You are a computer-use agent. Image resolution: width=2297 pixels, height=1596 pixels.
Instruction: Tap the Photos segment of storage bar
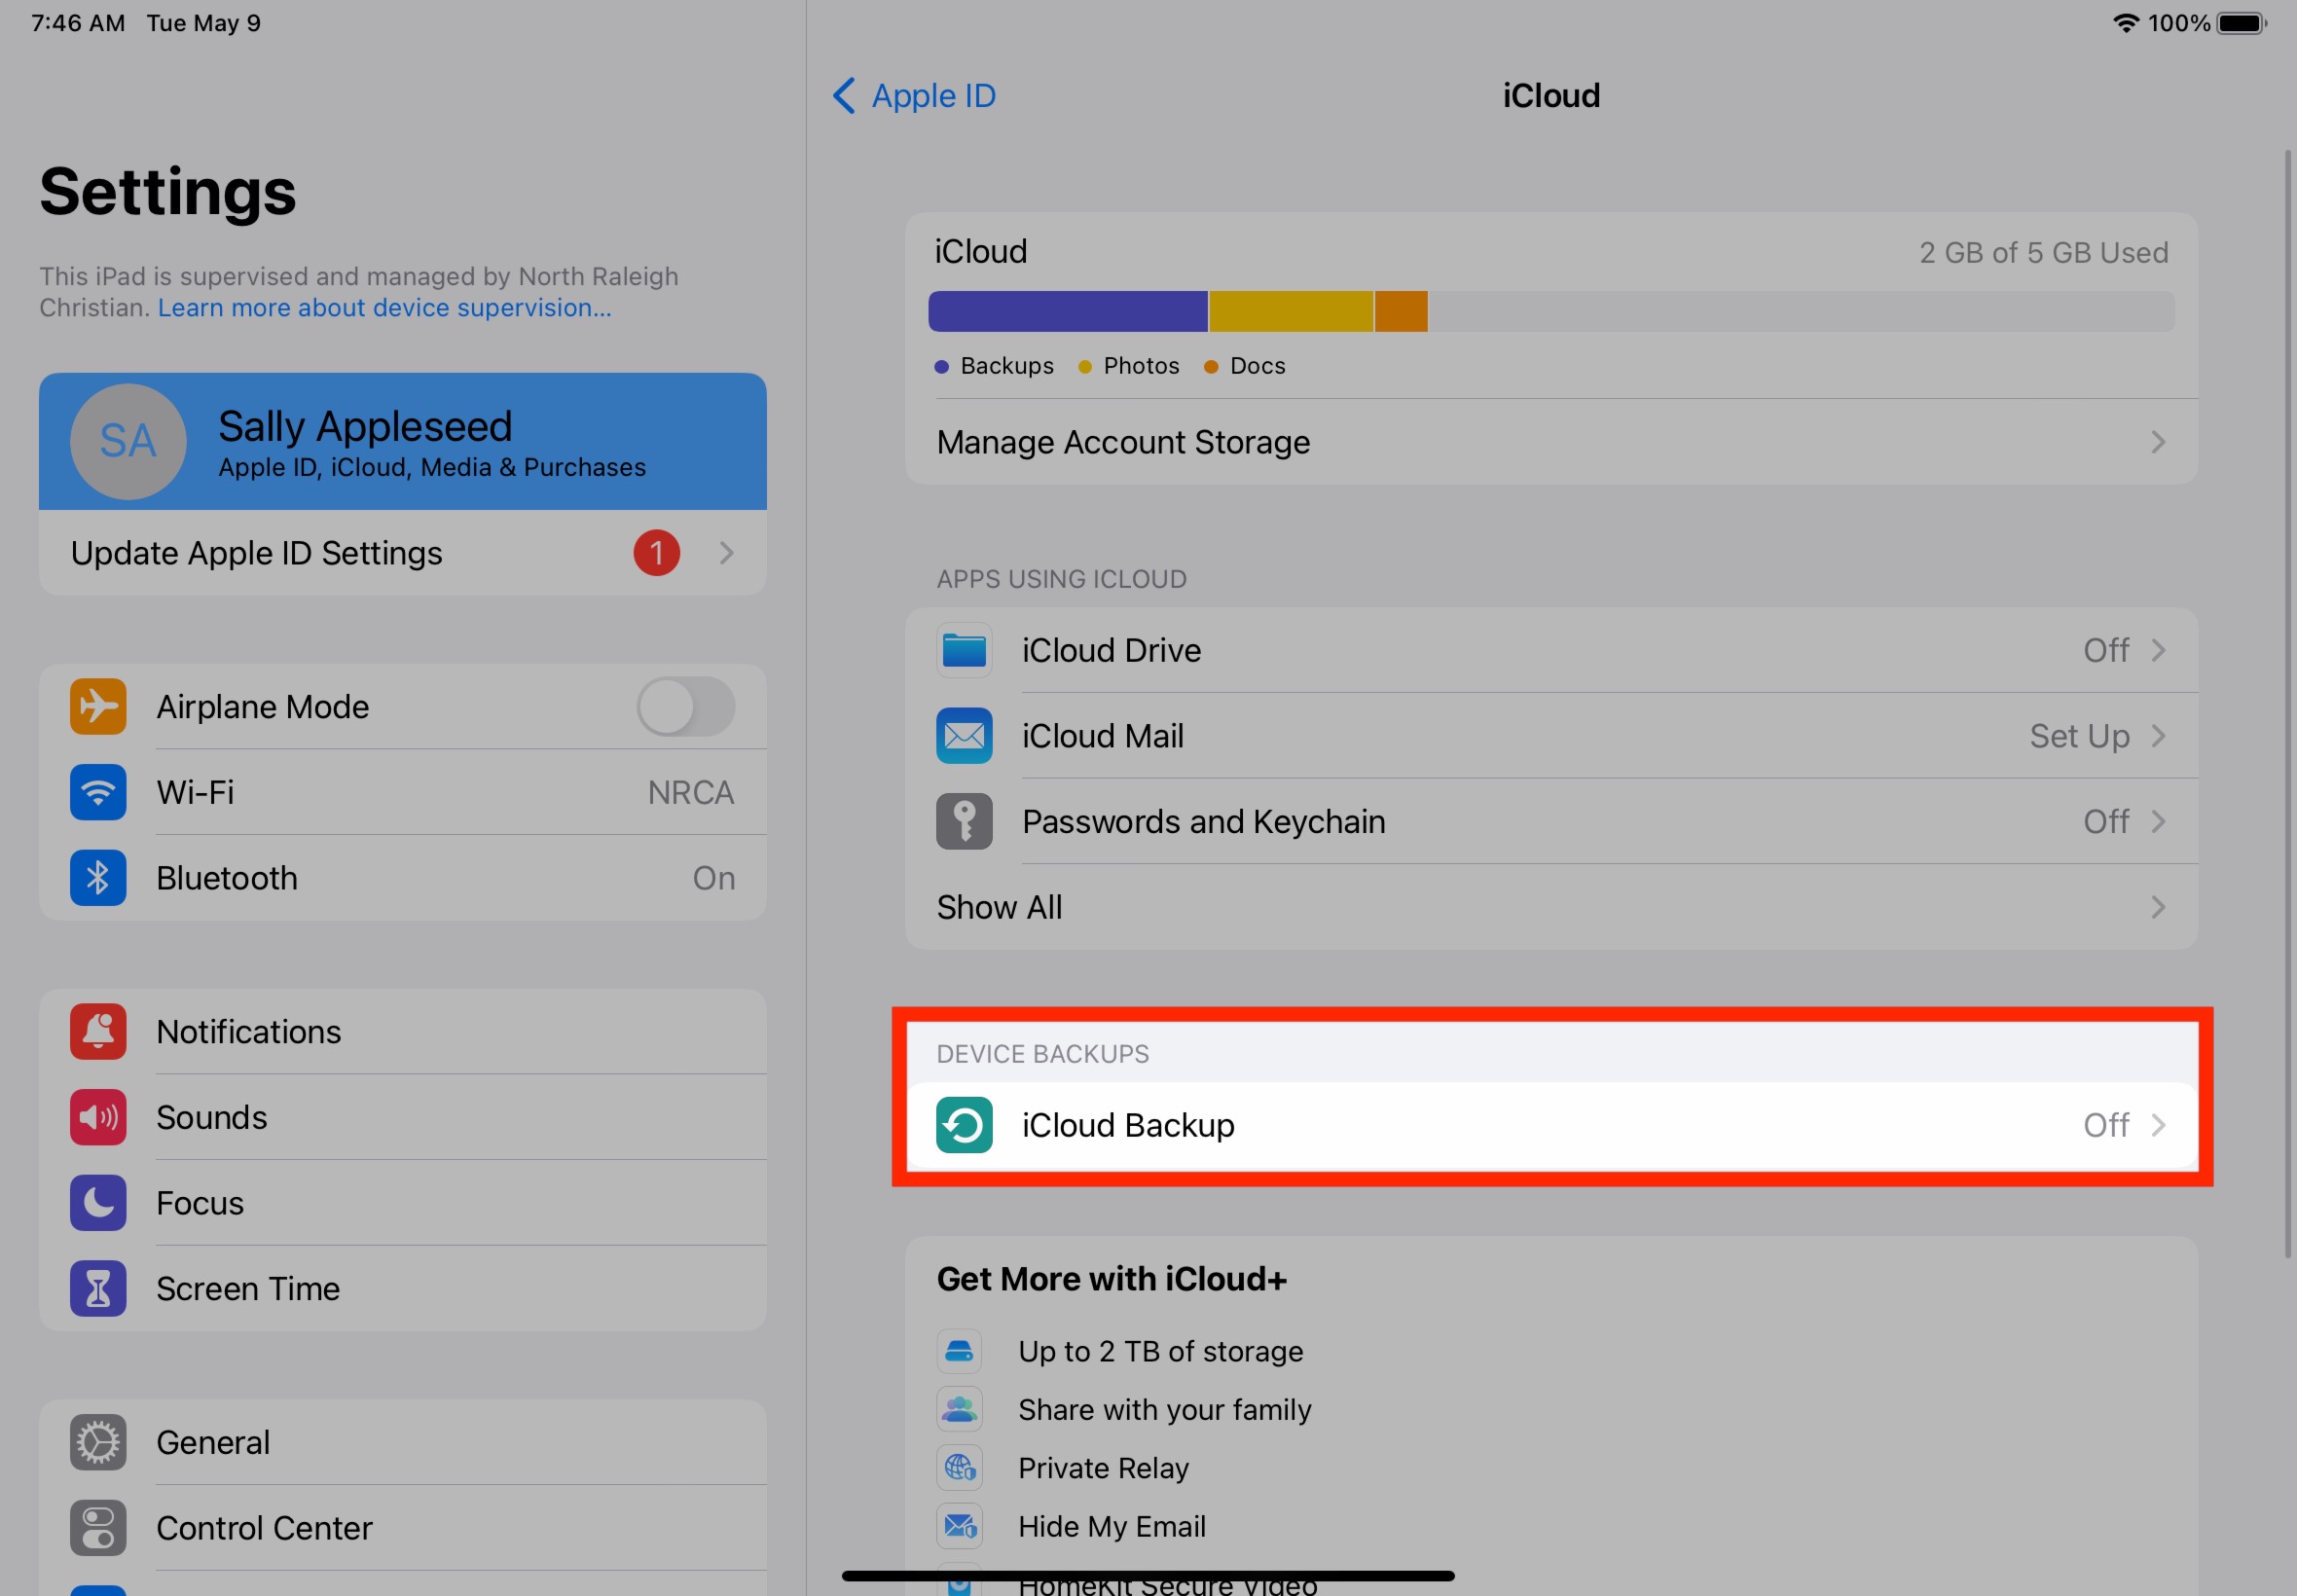click(1291, 312)
